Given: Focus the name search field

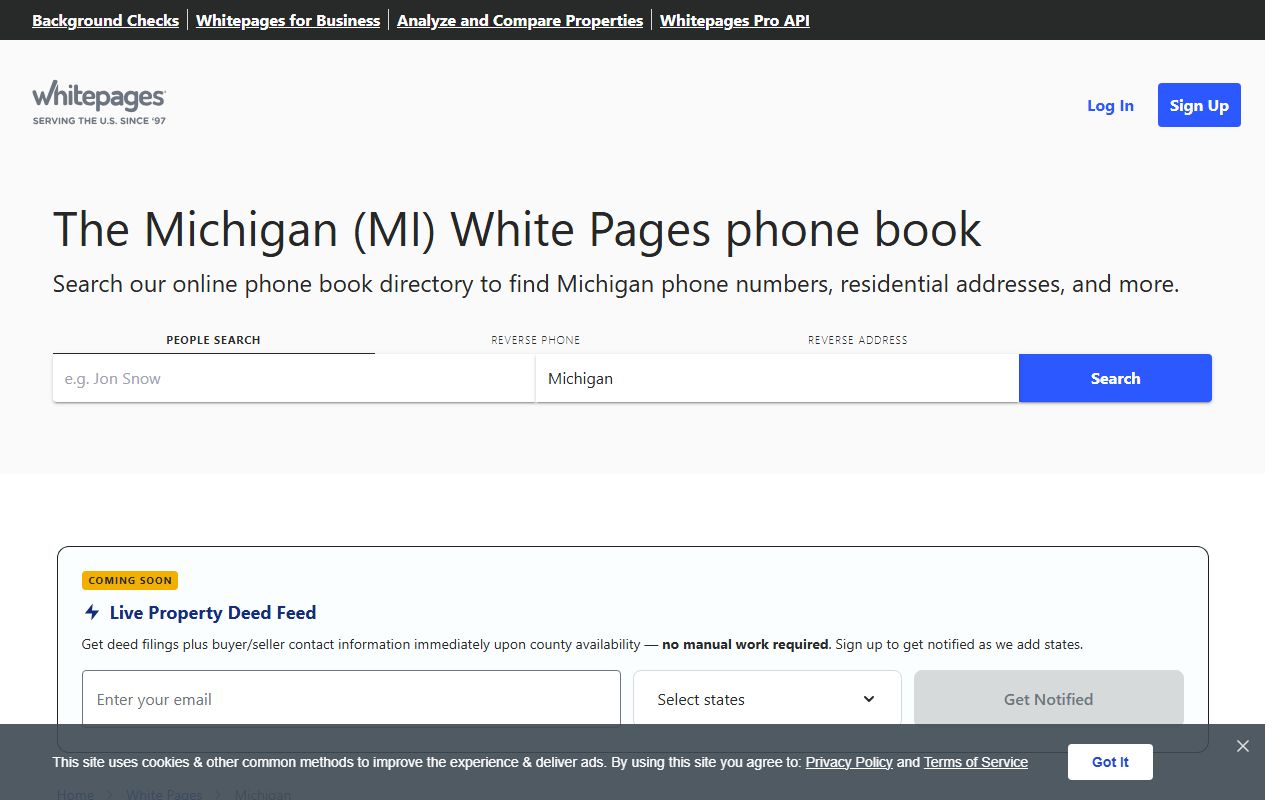Looking at the screenshot, I should [x=294, y=379].
